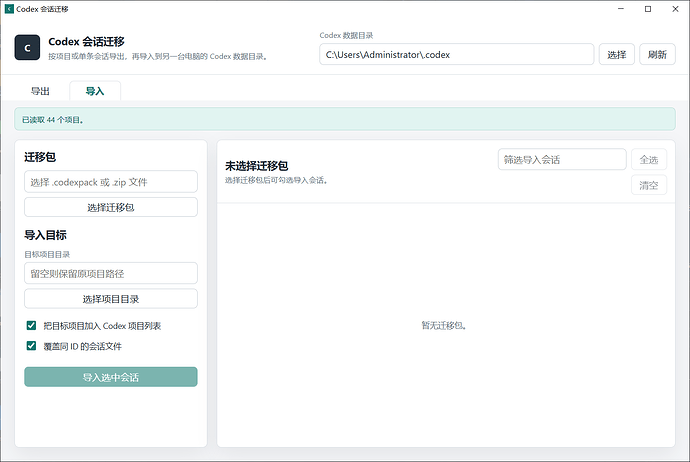
Task: Click the Codex app logo icon
Action: pyautogui.click(x=27, y=48)
